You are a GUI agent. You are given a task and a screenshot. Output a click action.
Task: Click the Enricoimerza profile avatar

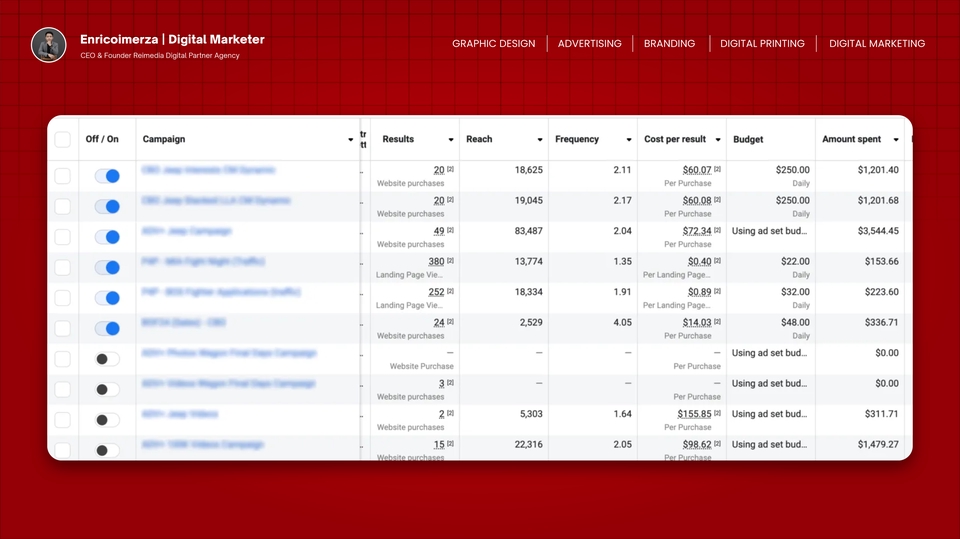tap(49, 45)
